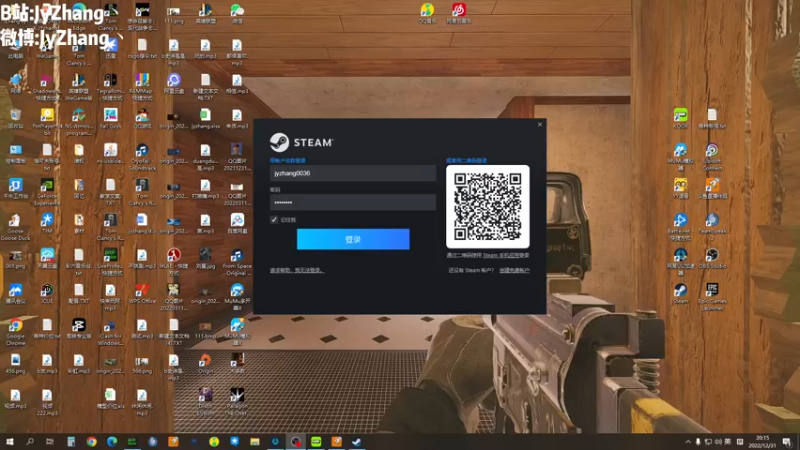Focus the Steam password field
This screenshot has height=450, width=800.
[353, 203]
